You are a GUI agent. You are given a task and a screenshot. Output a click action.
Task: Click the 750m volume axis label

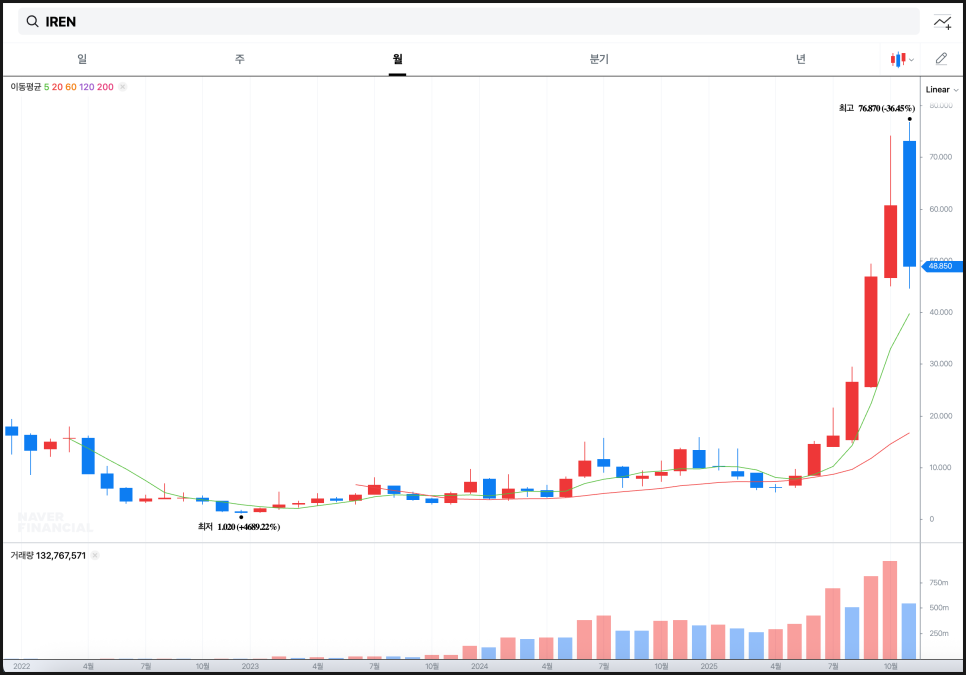click(x=939, y=583)
